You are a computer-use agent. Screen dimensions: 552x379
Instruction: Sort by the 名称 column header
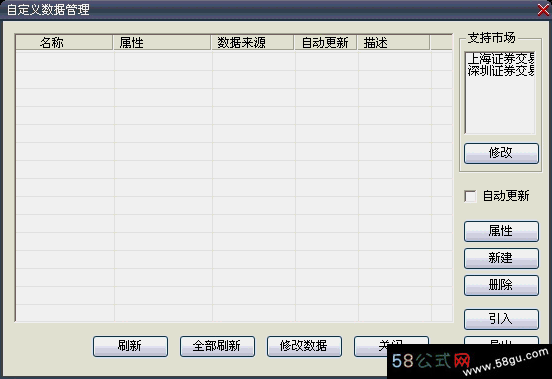[x=64, y=43]
